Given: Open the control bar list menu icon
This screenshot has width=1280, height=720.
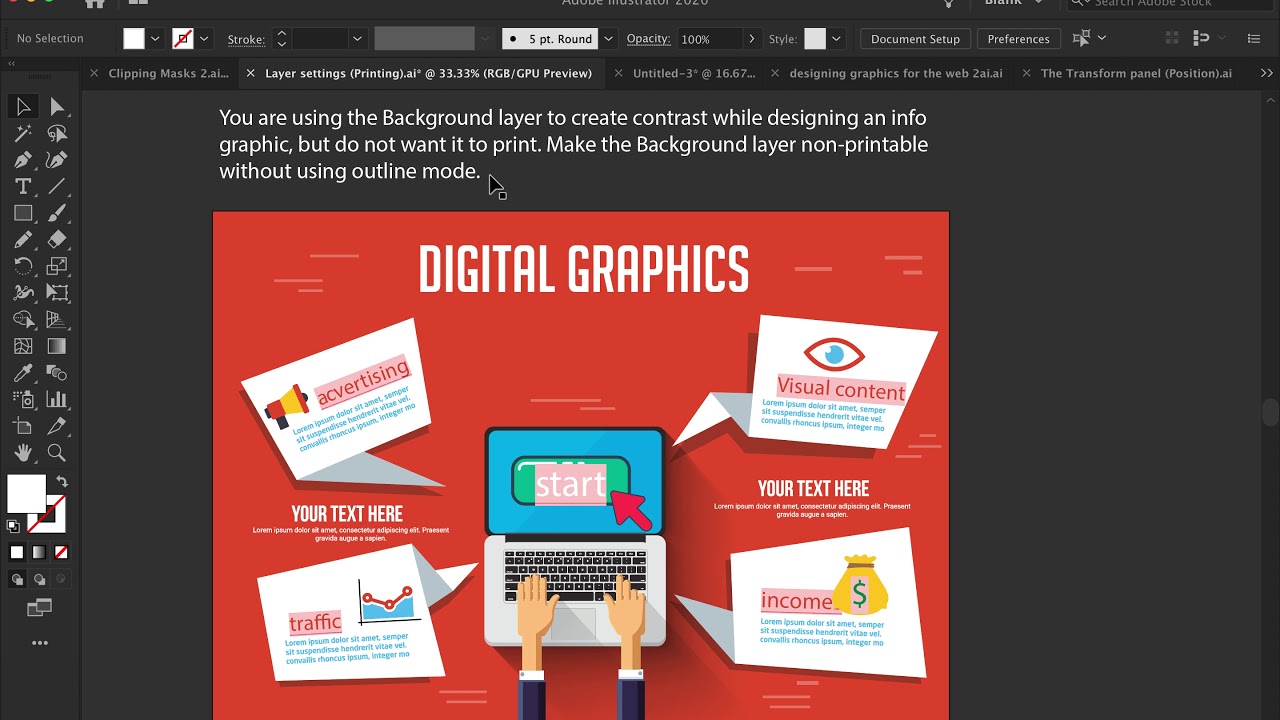Looking at the screenshot, I should [x=1254, y=39].
